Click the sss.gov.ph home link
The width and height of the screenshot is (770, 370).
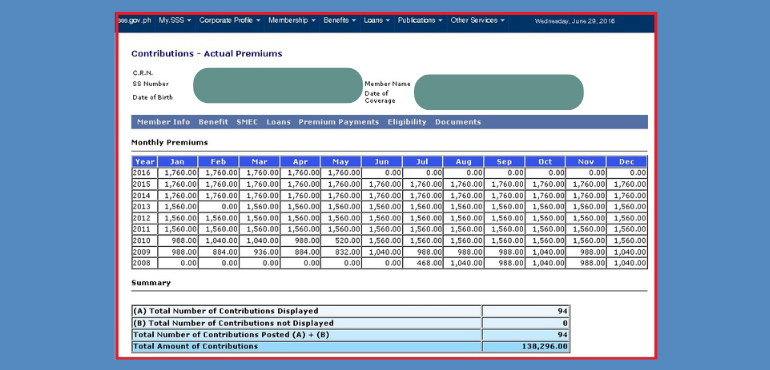pos(135,21)
